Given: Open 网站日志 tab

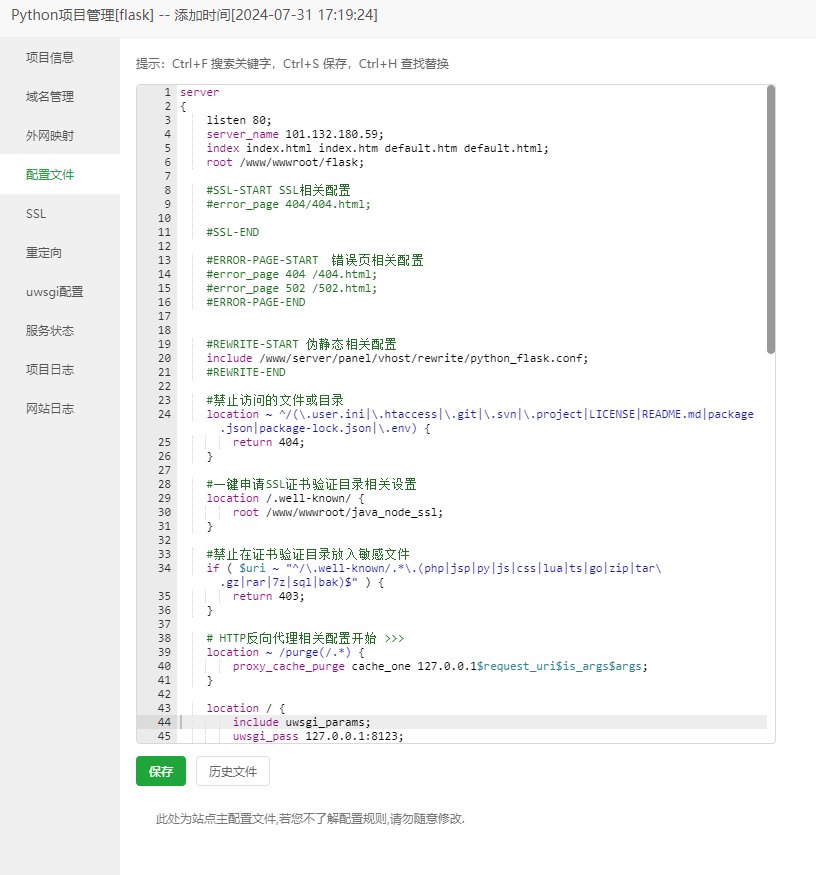Looking at the screenshot, I should 50,408.
